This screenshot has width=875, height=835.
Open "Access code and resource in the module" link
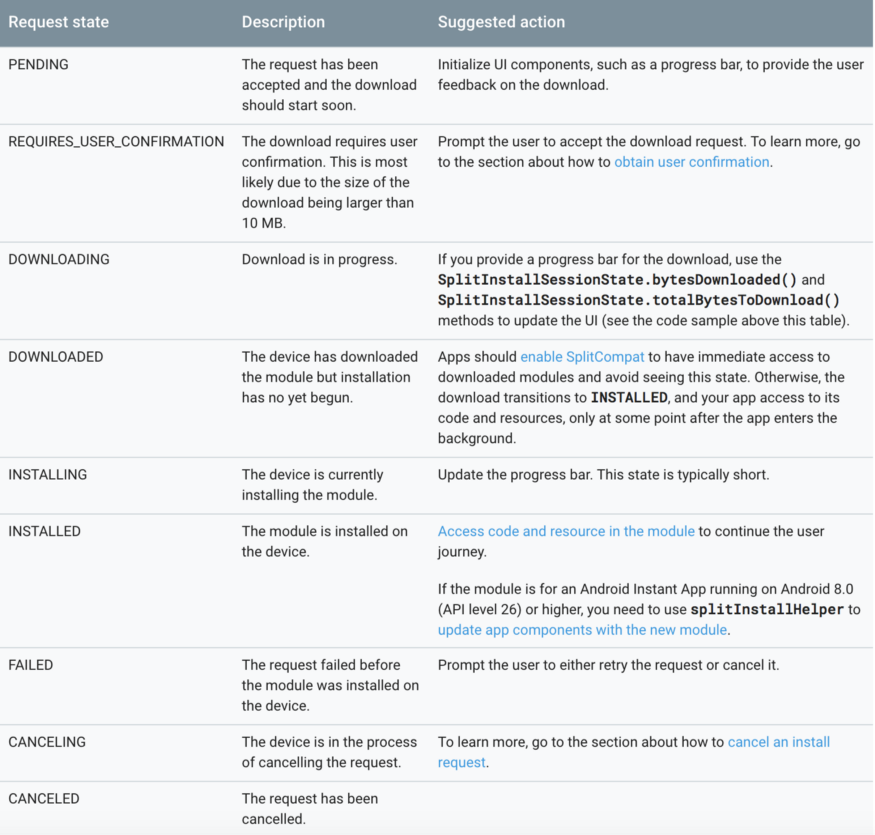(566, 531)
